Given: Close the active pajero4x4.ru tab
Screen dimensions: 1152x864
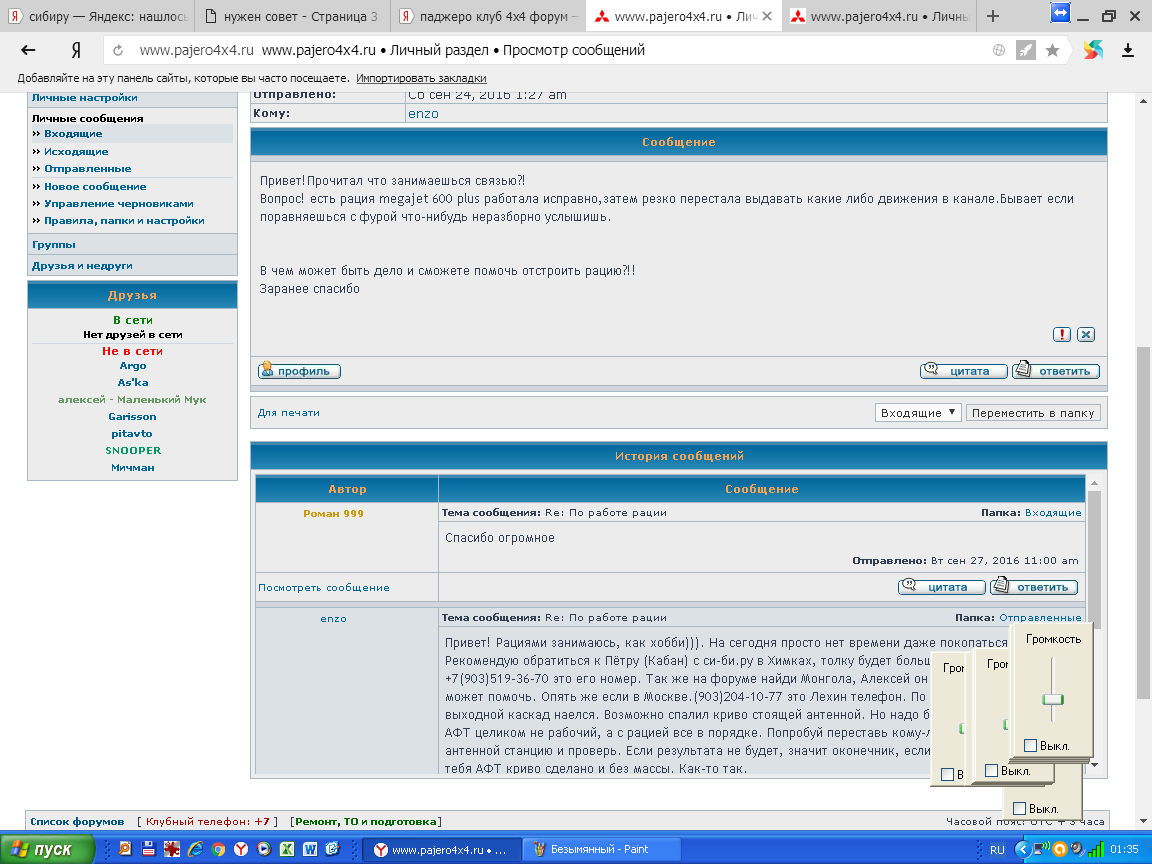Looking at the screenshot, I should (767, 16).
